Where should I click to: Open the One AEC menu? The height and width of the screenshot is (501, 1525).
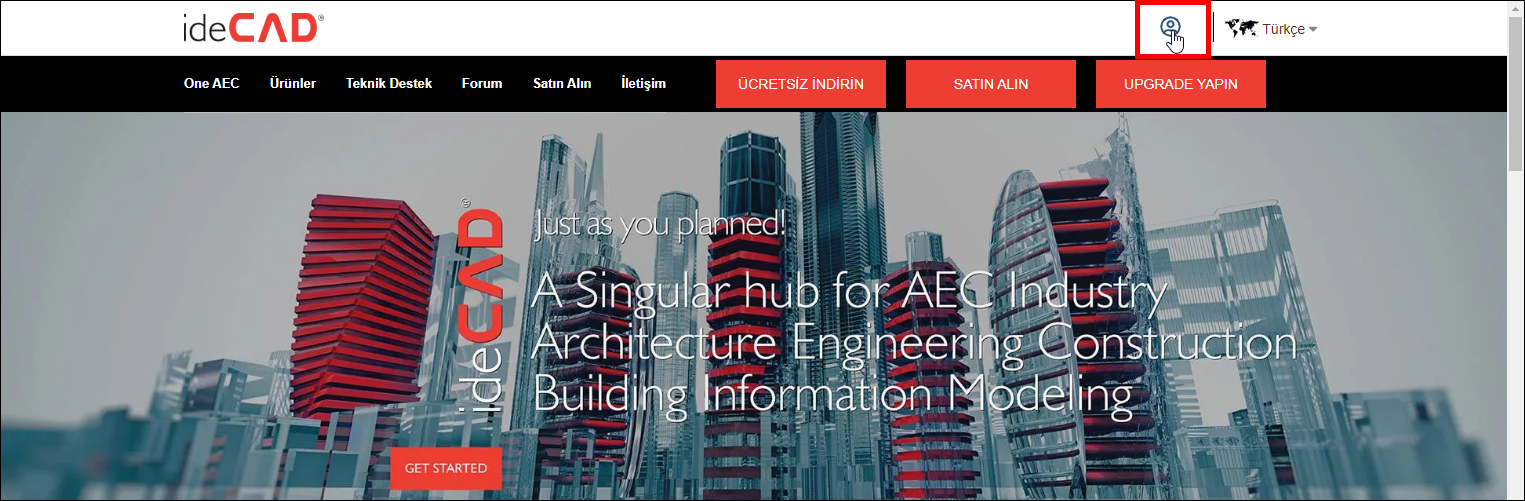212,83
